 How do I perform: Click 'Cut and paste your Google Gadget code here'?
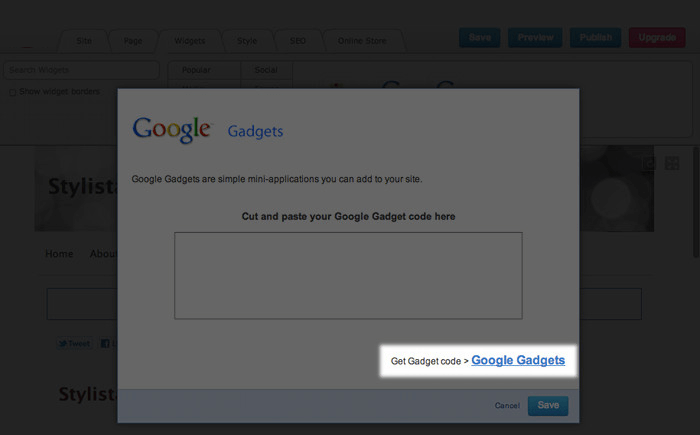click(x=348, y=217)
